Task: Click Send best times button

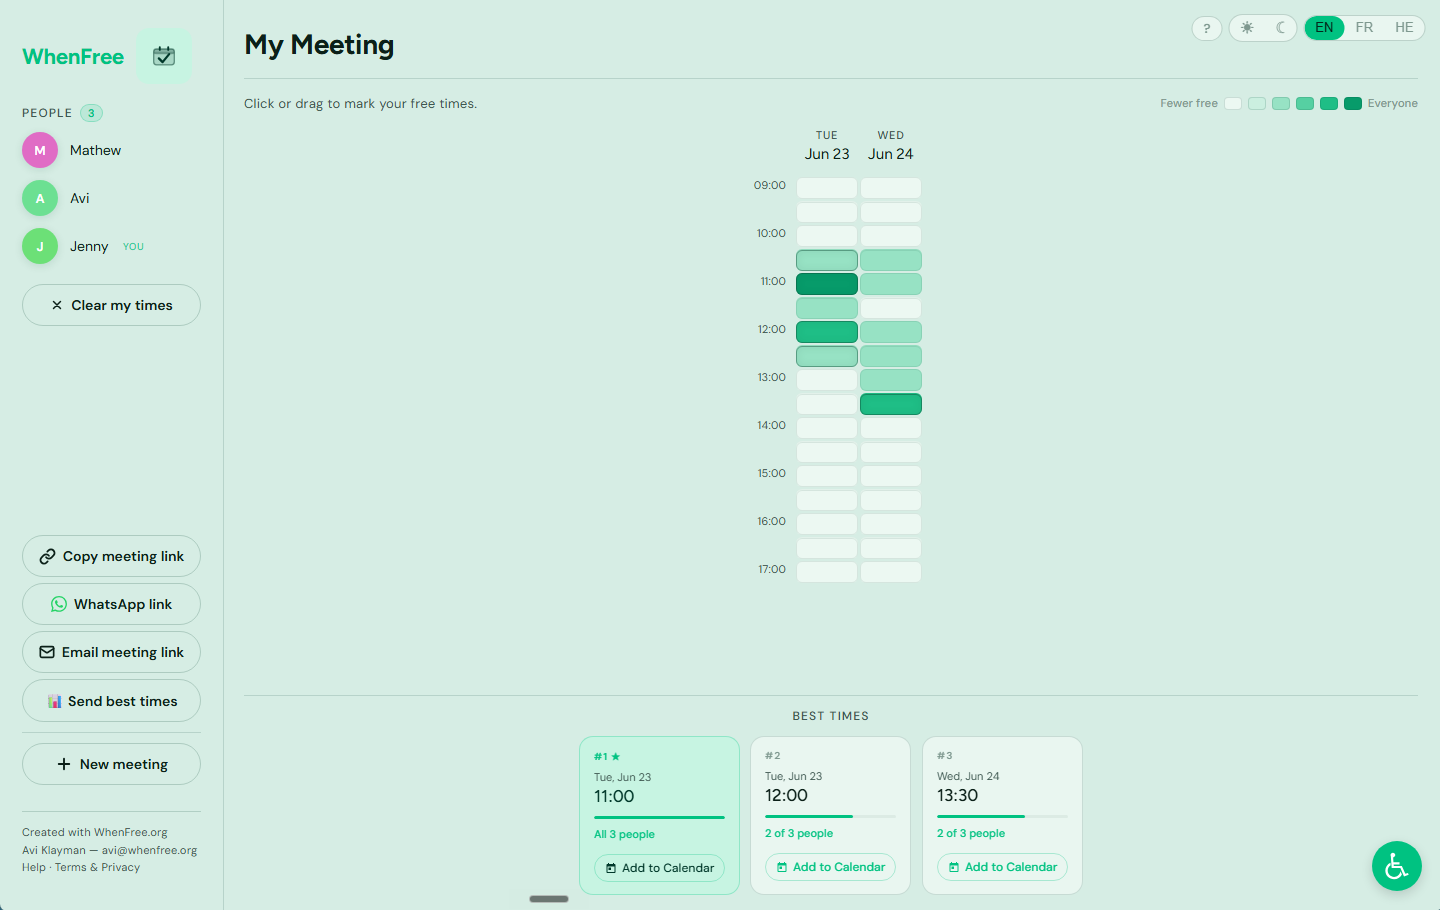Action: (111, 701)
